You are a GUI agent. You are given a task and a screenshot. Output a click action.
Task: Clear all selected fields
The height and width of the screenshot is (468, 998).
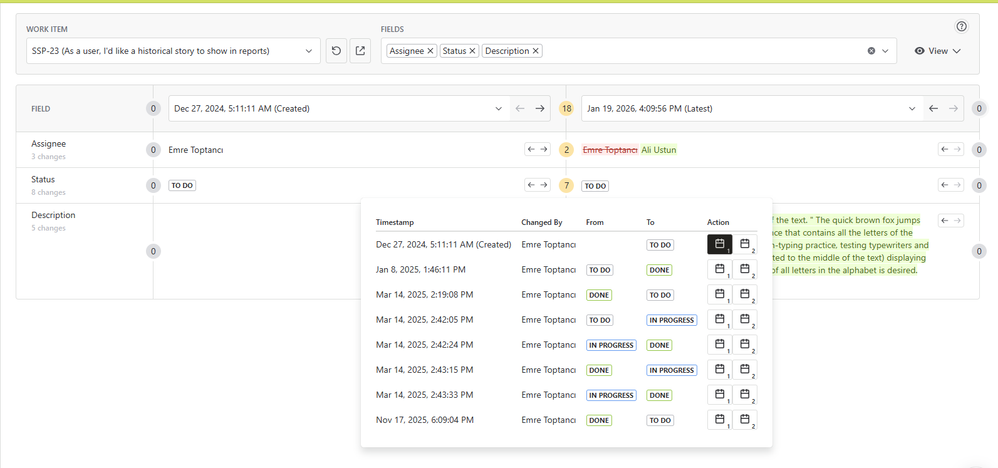click(x=871, y=51)
